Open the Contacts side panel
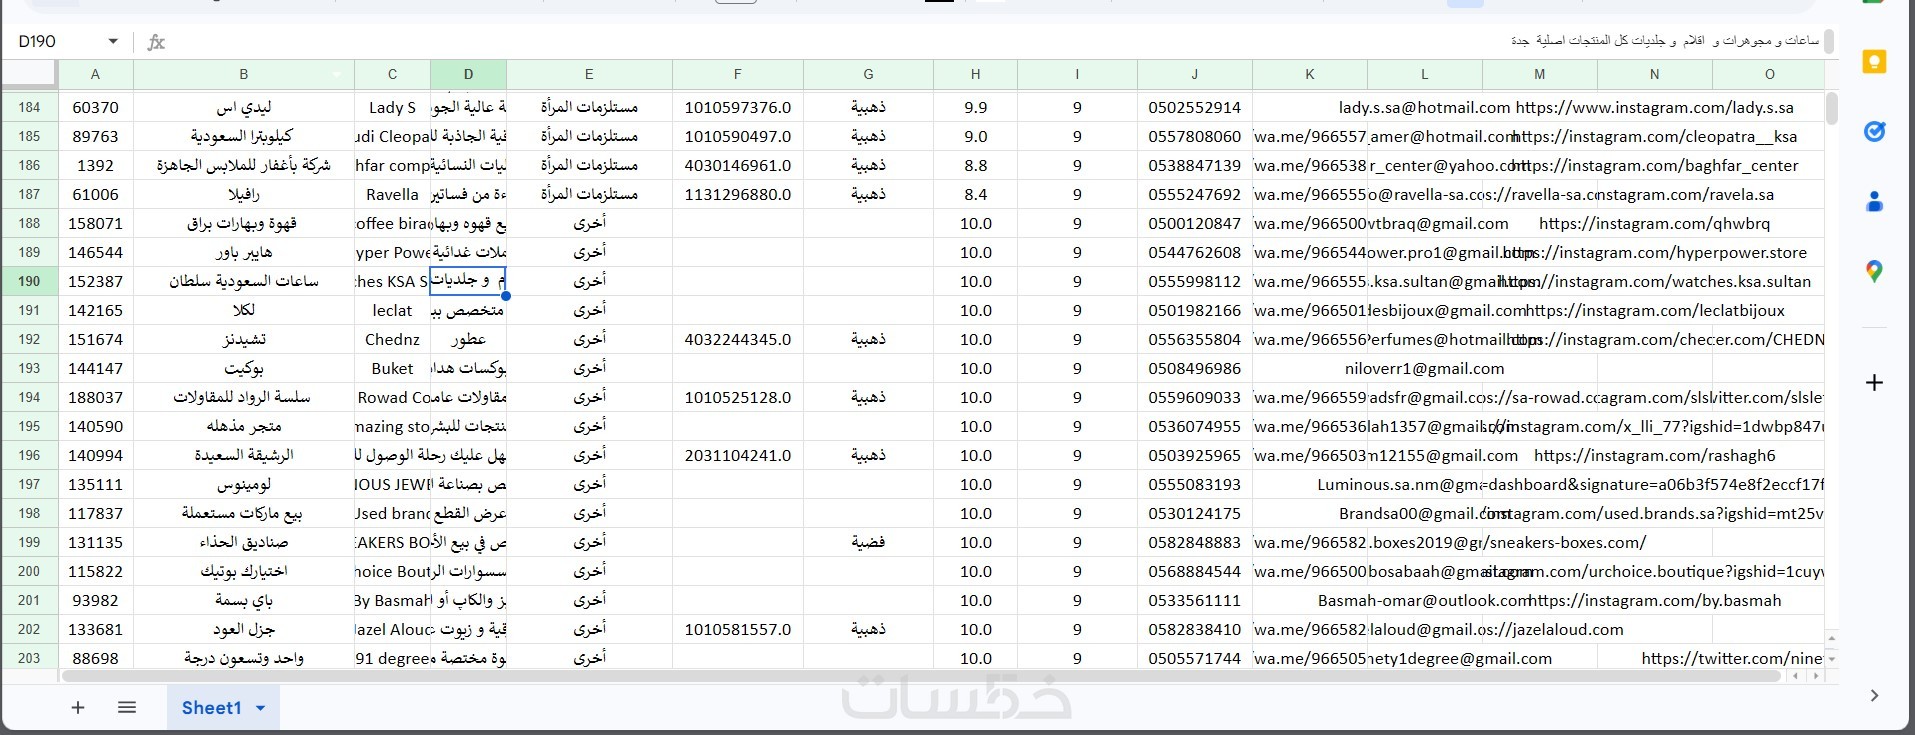The image size is (1915, 735). click(1874, 201)
